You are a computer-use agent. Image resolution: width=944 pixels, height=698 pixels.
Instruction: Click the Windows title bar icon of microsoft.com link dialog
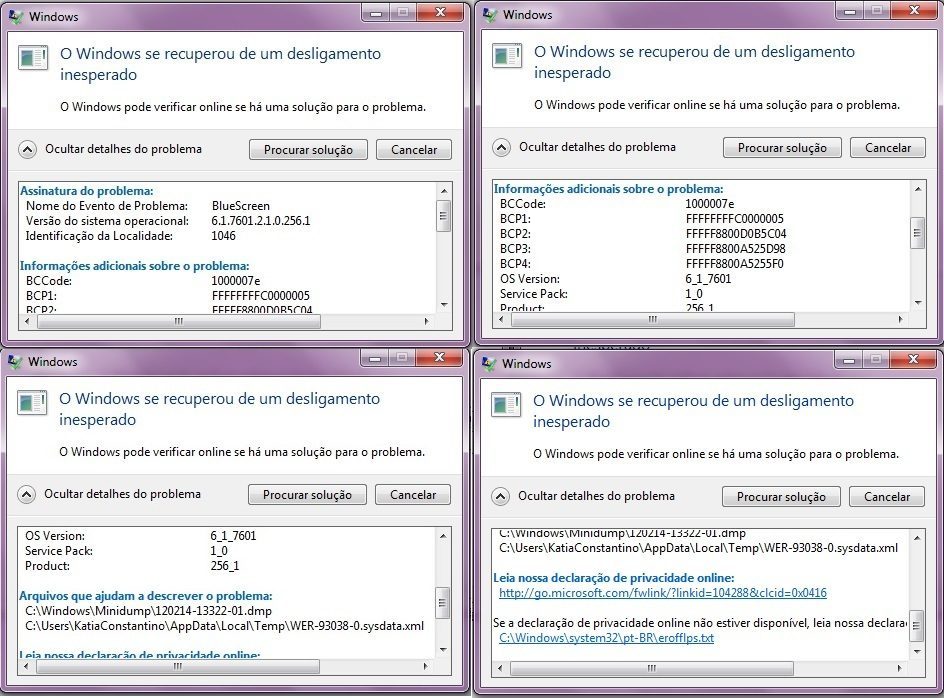[489, 363]
